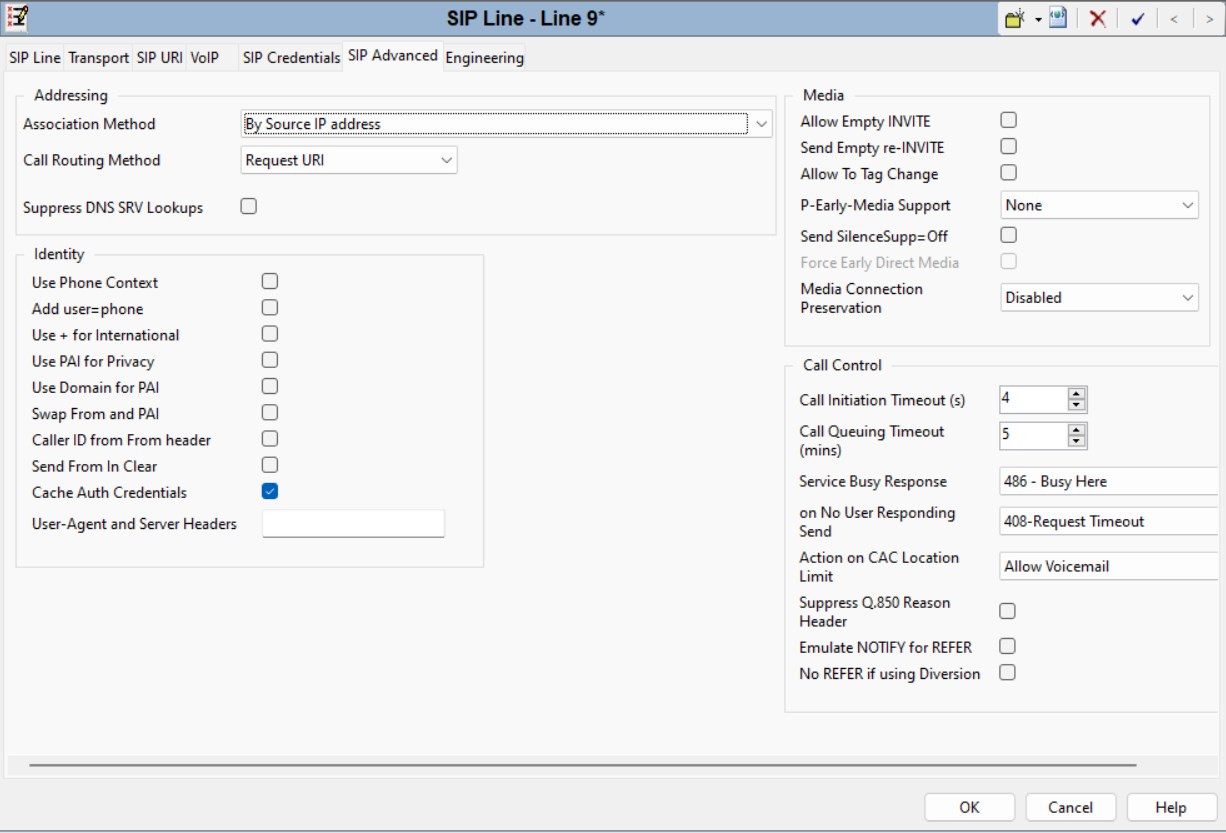Open the new record dropdown arrow in toolbar
Viewport: 1226px width, 833px height.
pos(1038,20)
